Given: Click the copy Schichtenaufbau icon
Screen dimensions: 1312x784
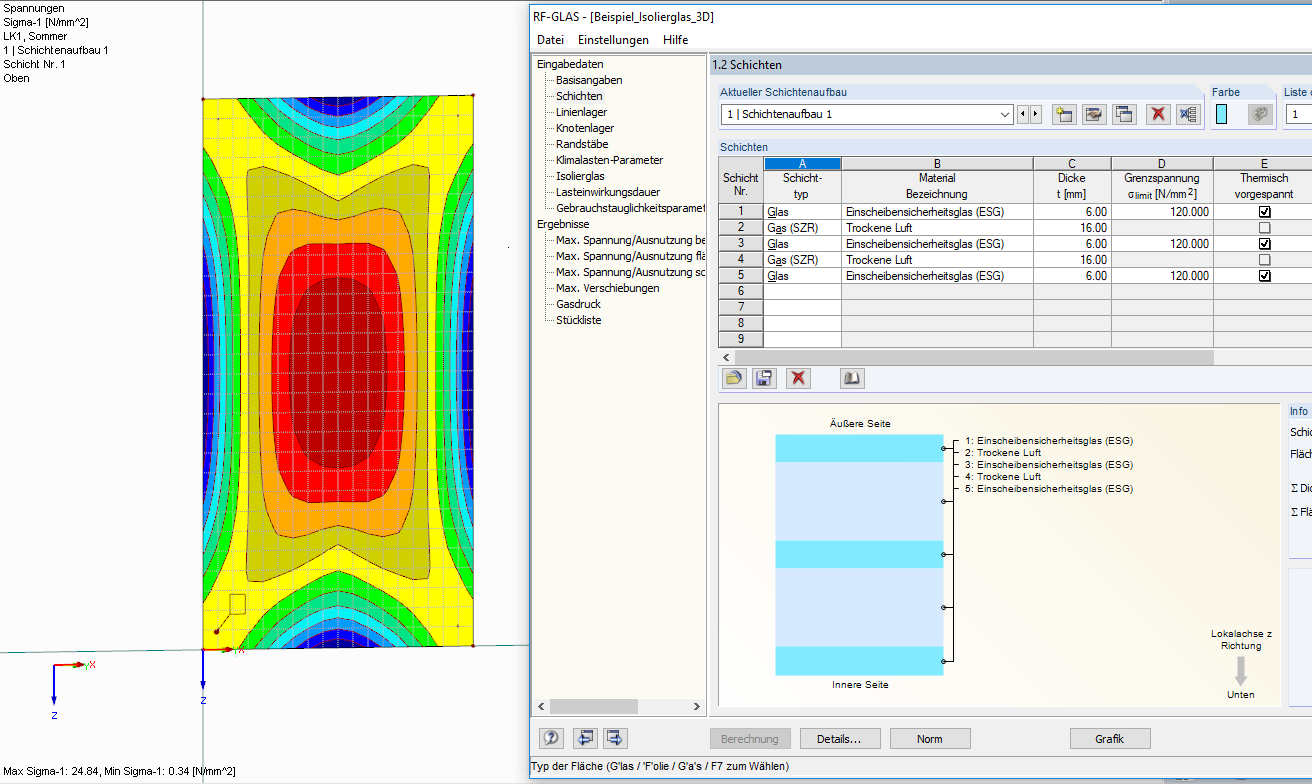Looking at the screenshot, I should [1124, 114].
